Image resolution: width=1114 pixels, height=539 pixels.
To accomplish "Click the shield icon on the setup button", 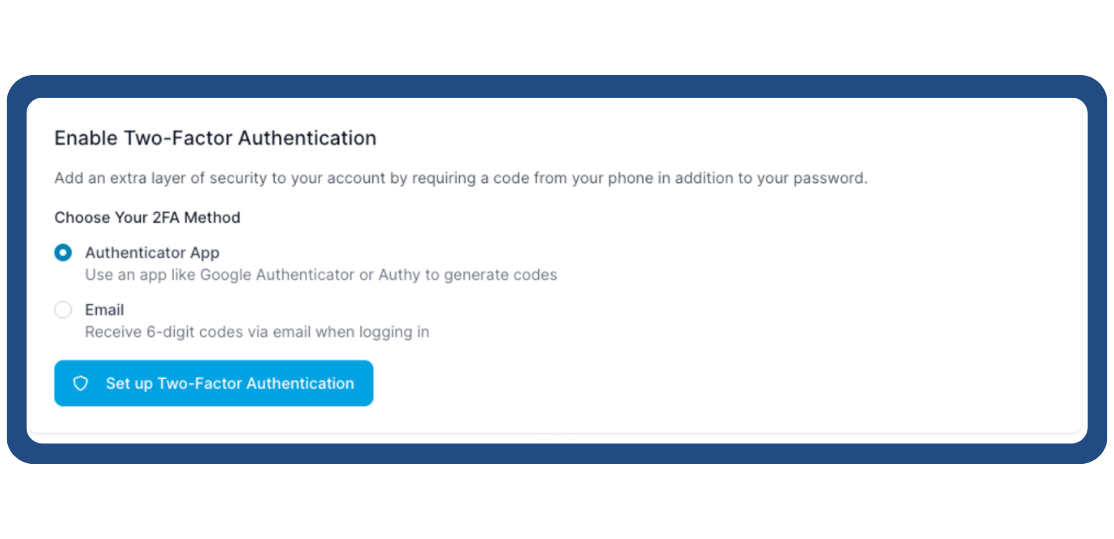I will (x=81, y=383).
